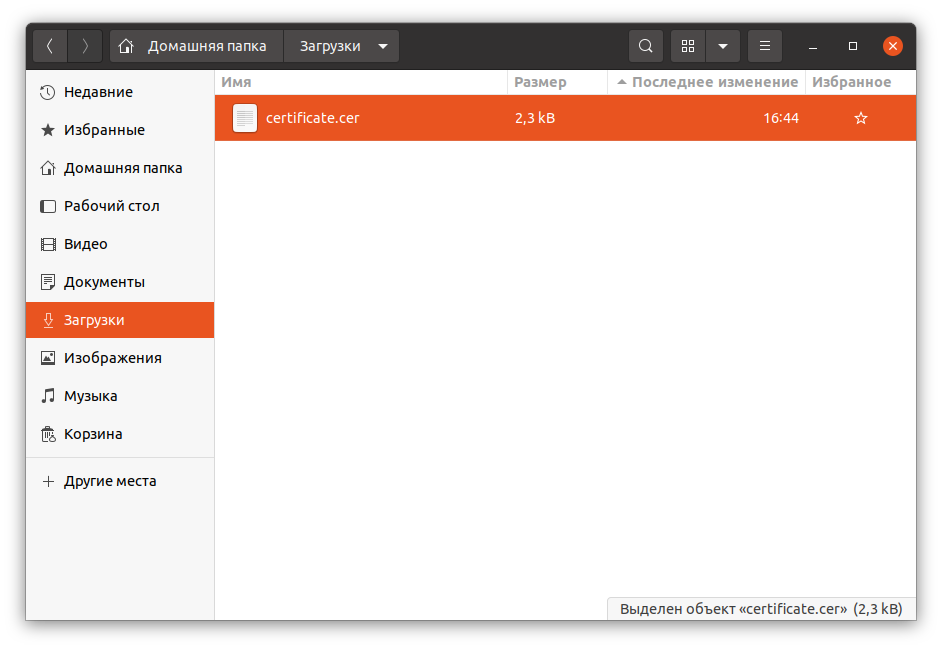Sort by the Имя column header
The height and width of the screenshot is (649, 942).
tap(361, 82)
